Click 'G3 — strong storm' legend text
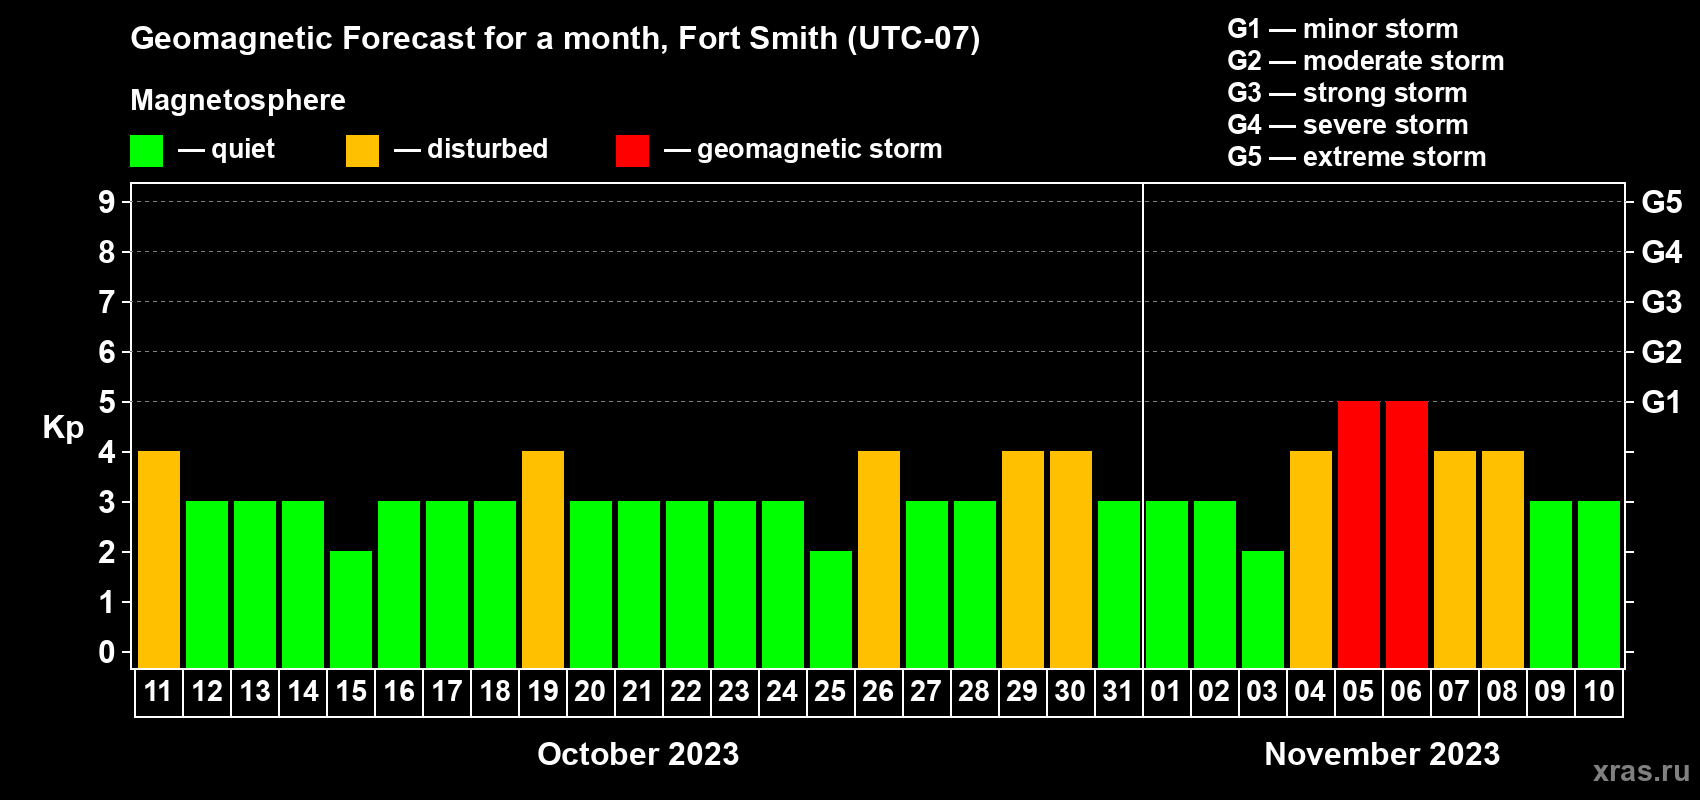 [x=1348, y=93]
